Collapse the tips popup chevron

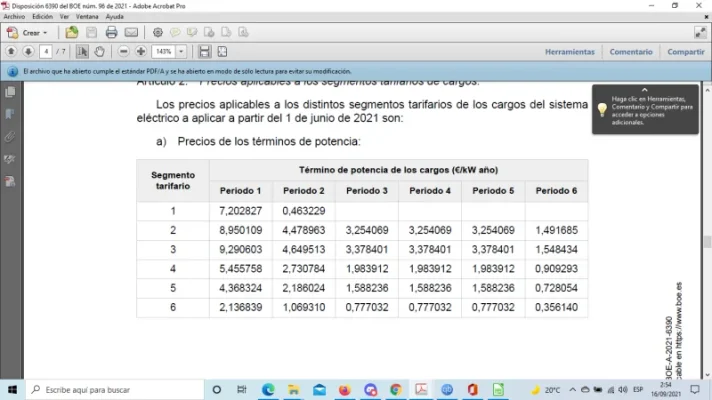point(644,90)
